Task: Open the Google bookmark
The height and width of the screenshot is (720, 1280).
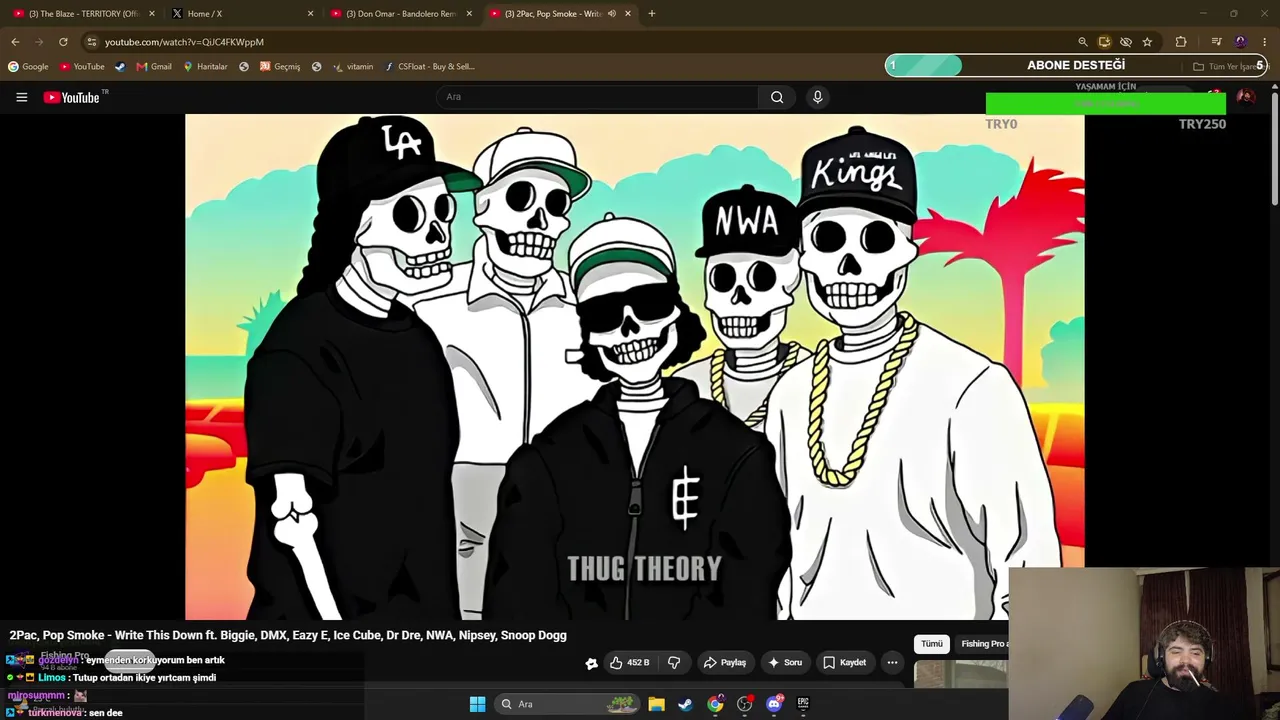Action: [28, 67]
